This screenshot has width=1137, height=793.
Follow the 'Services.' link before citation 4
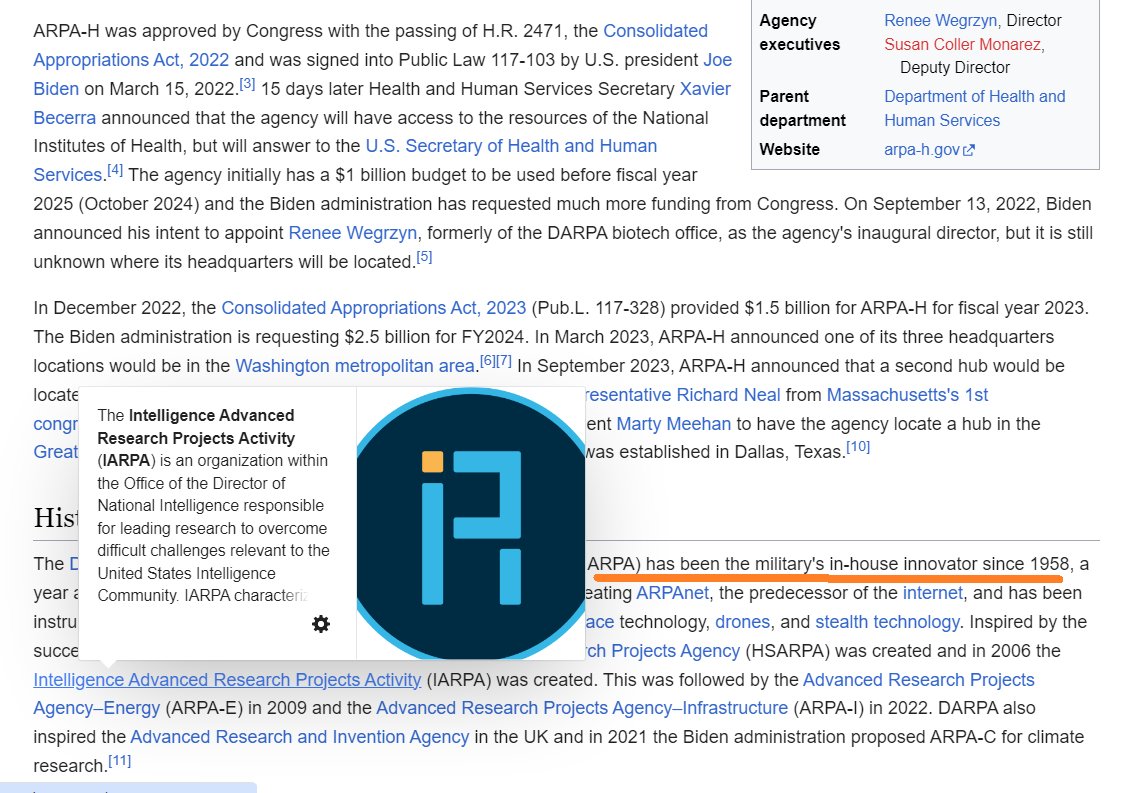(69, 175)
